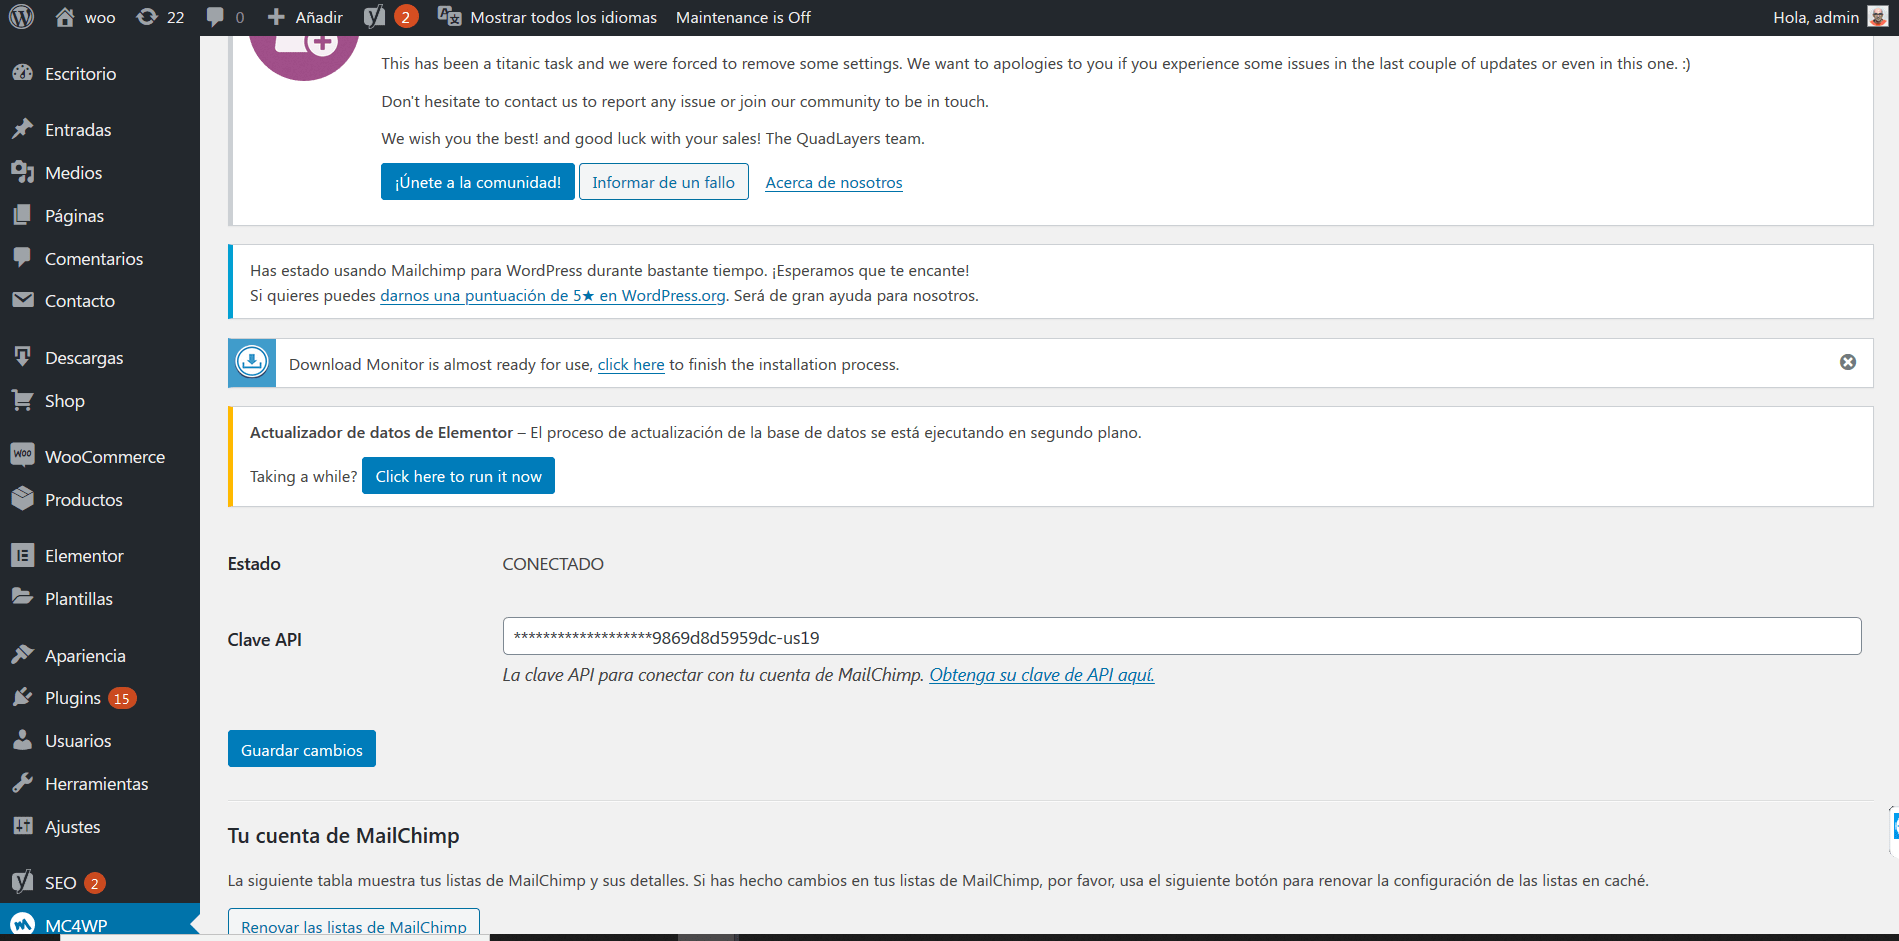The width and height of the screenshot is (1899, 941).
Task: Click the Ajustes settings icon
Action: click(x=22, y=826)
